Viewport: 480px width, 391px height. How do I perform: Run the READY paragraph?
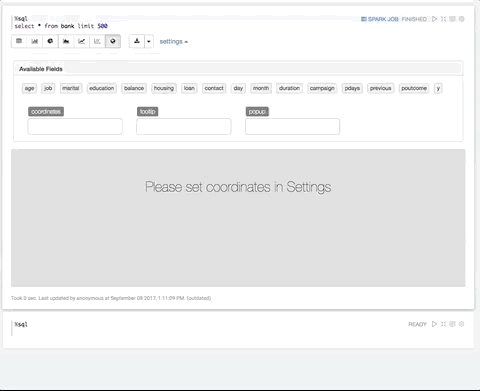pyautogui.click(x=434, y=324)
